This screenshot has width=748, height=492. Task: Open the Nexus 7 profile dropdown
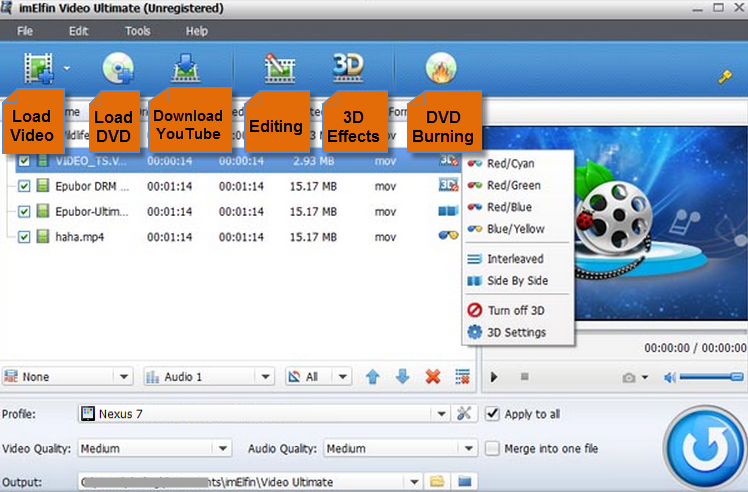click(441, 414)
